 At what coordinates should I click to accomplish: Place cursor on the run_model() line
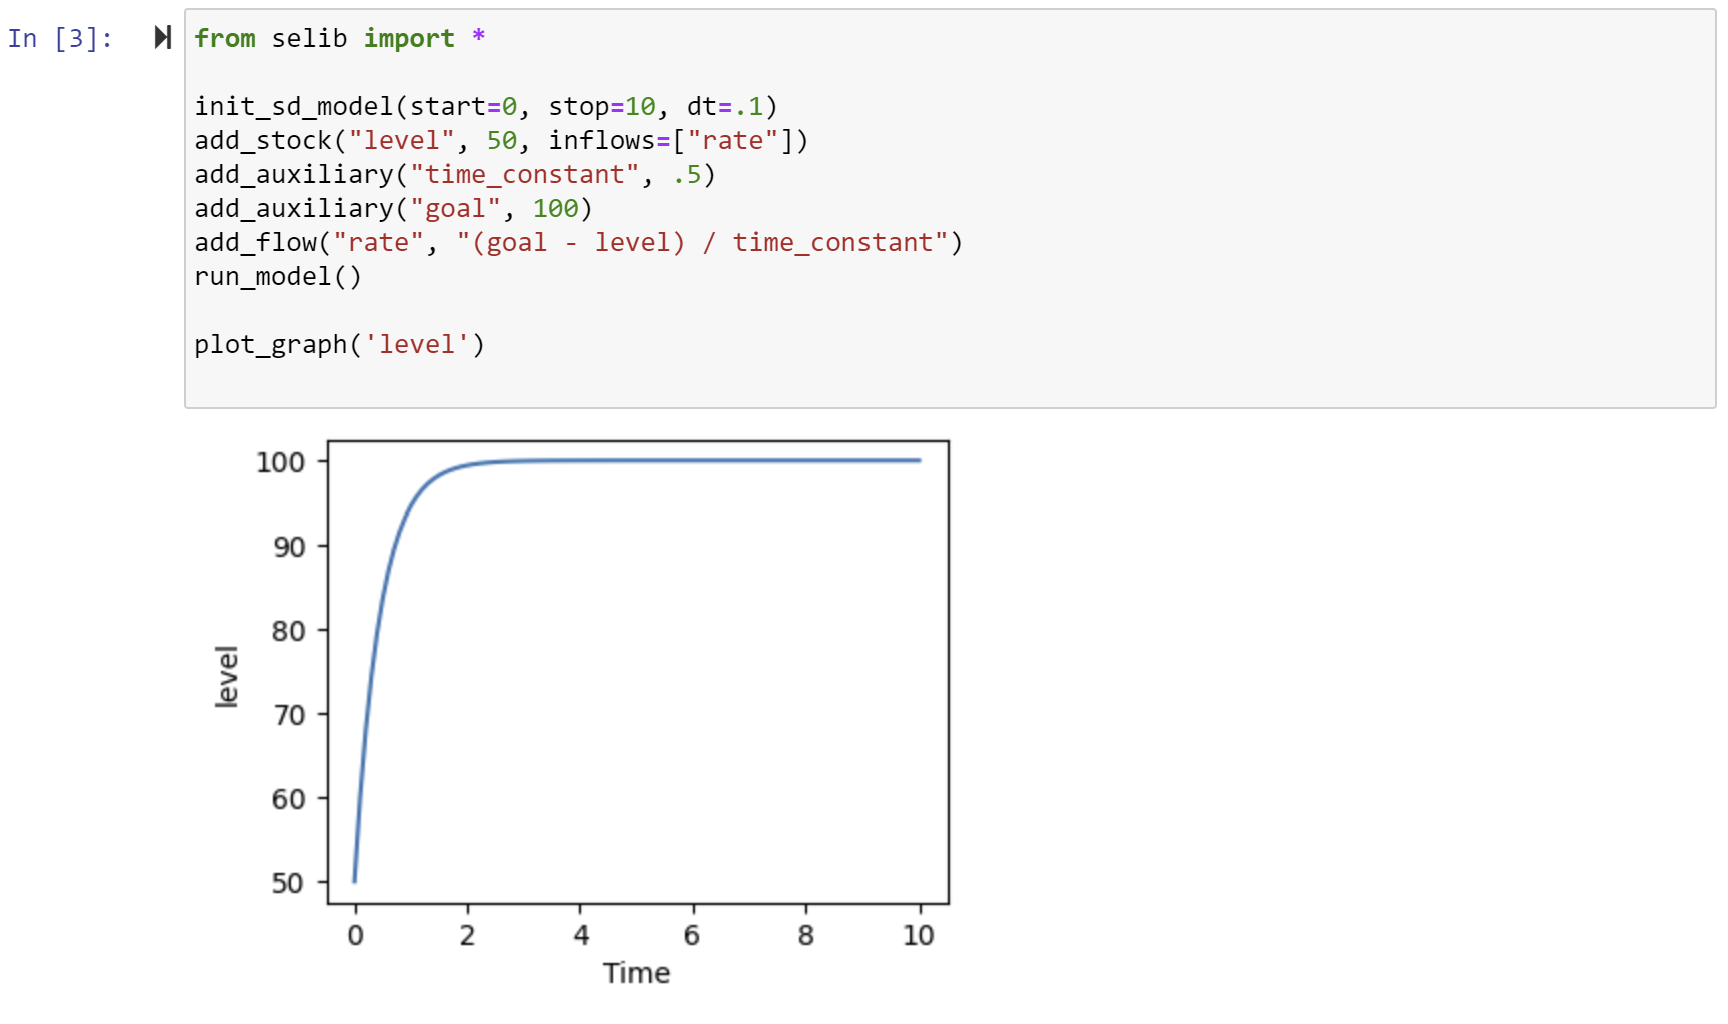[277, 277]
